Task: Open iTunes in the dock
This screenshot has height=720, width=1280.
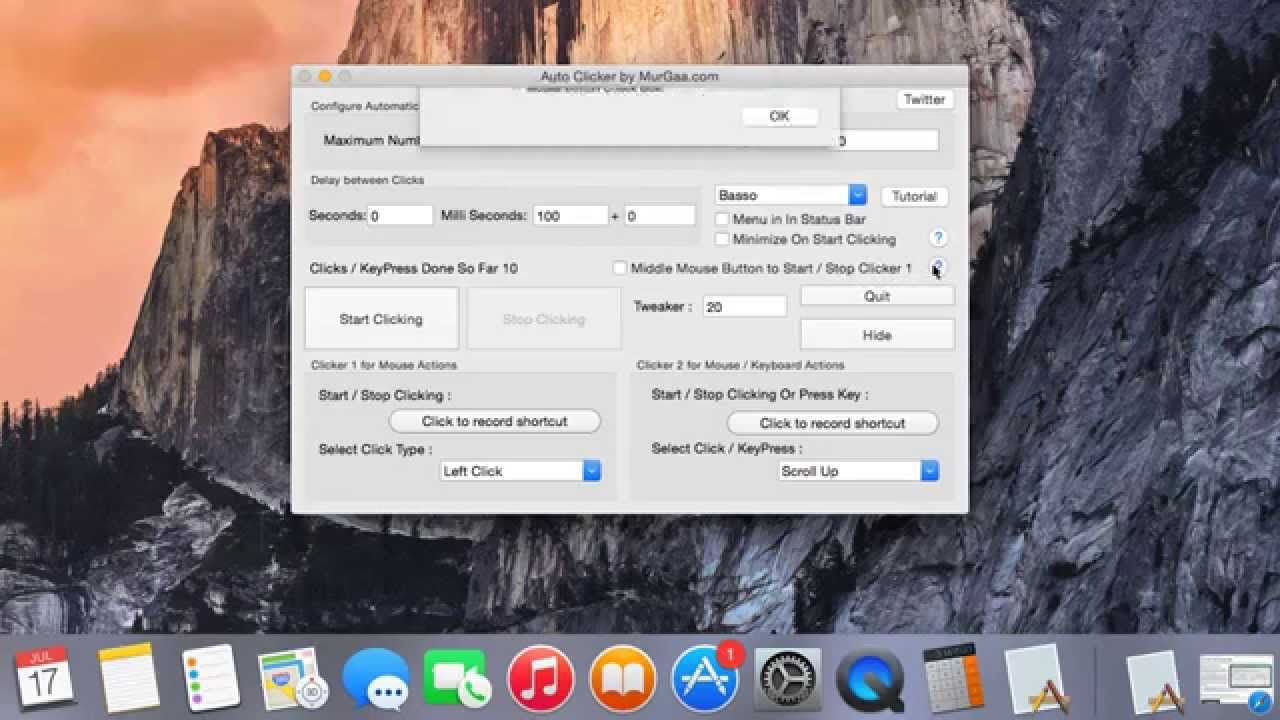Action: tap(541, 678)
